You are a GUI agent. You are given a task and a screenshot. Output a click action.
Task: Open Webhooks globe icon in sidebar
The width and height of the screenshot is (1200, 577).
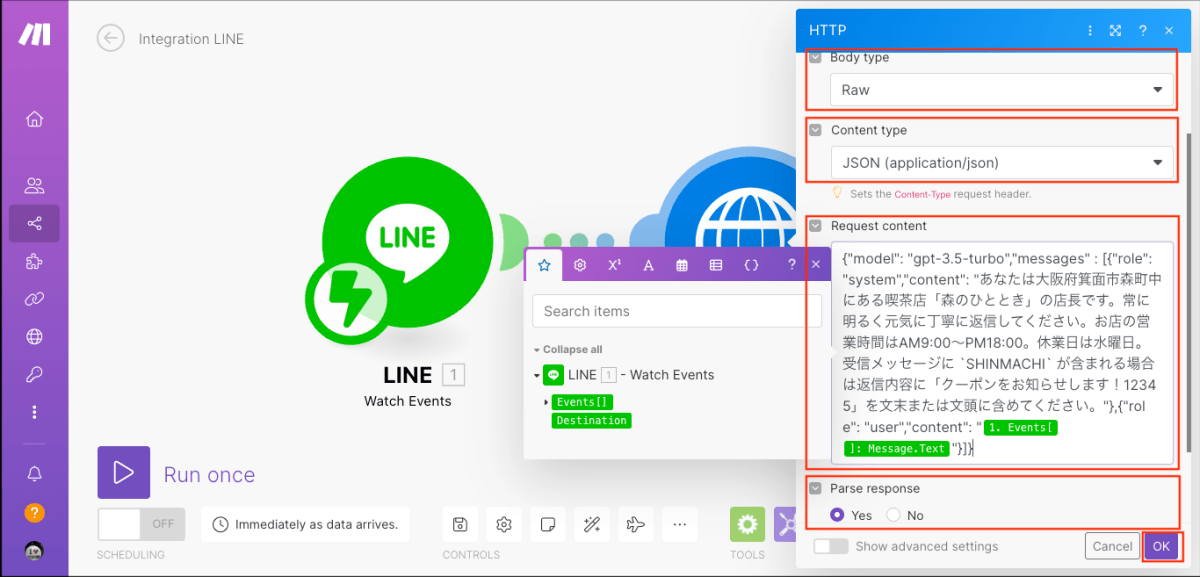coord(34,336)
